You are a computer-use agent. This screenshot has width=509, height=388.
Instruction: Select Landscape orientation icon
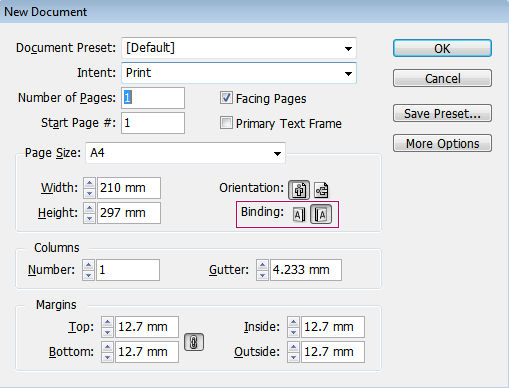321,190
